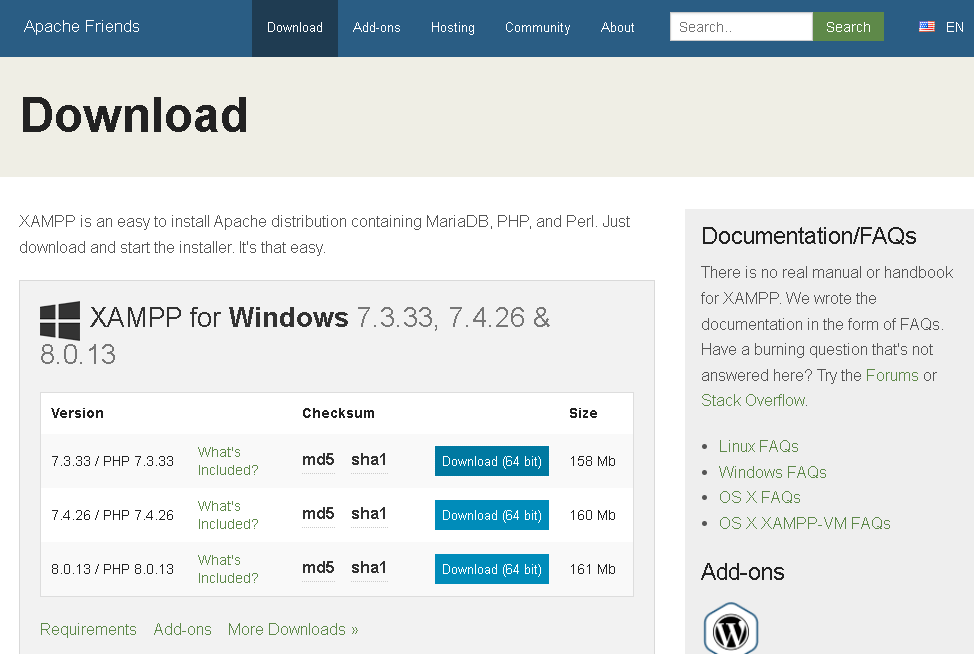Image resolution: width=974 pixels, height=654 pixels.
Task: Click the 161 Mb size value
Action: pyautogui.click(x=593, y=570)
